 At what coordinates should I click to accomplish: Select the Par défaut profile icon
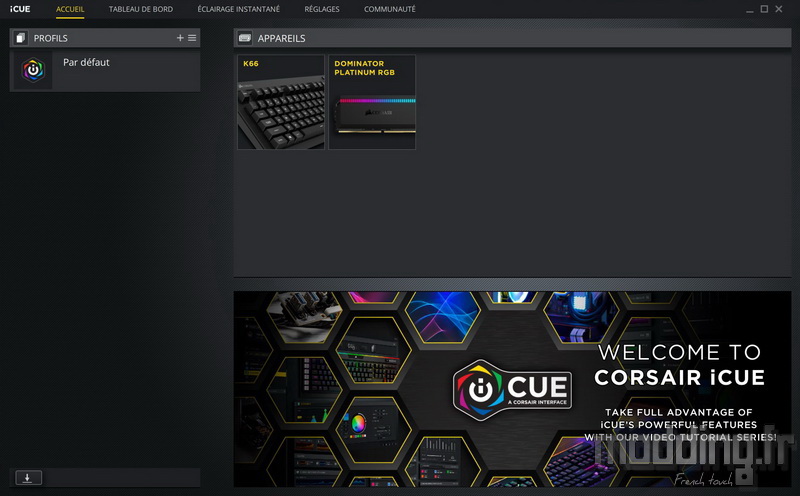click(x=33, y=70)
